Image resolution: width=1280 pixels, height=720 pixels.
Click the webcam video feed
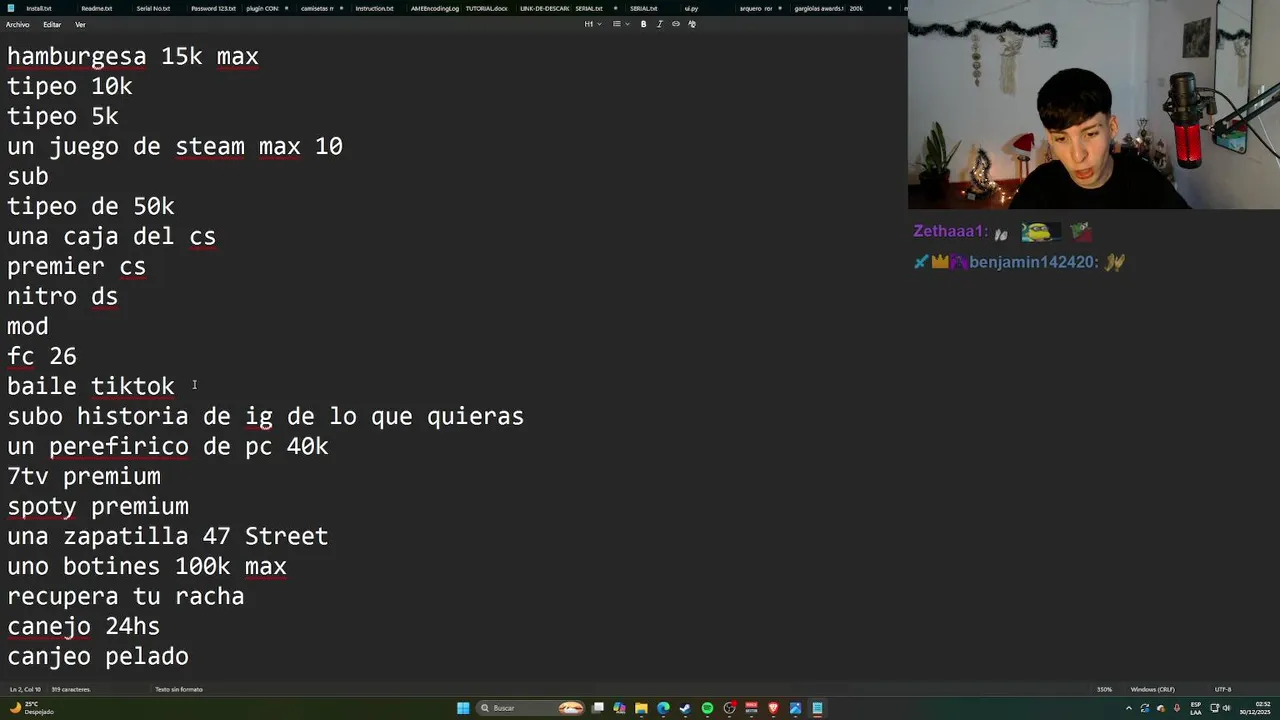1094,104
